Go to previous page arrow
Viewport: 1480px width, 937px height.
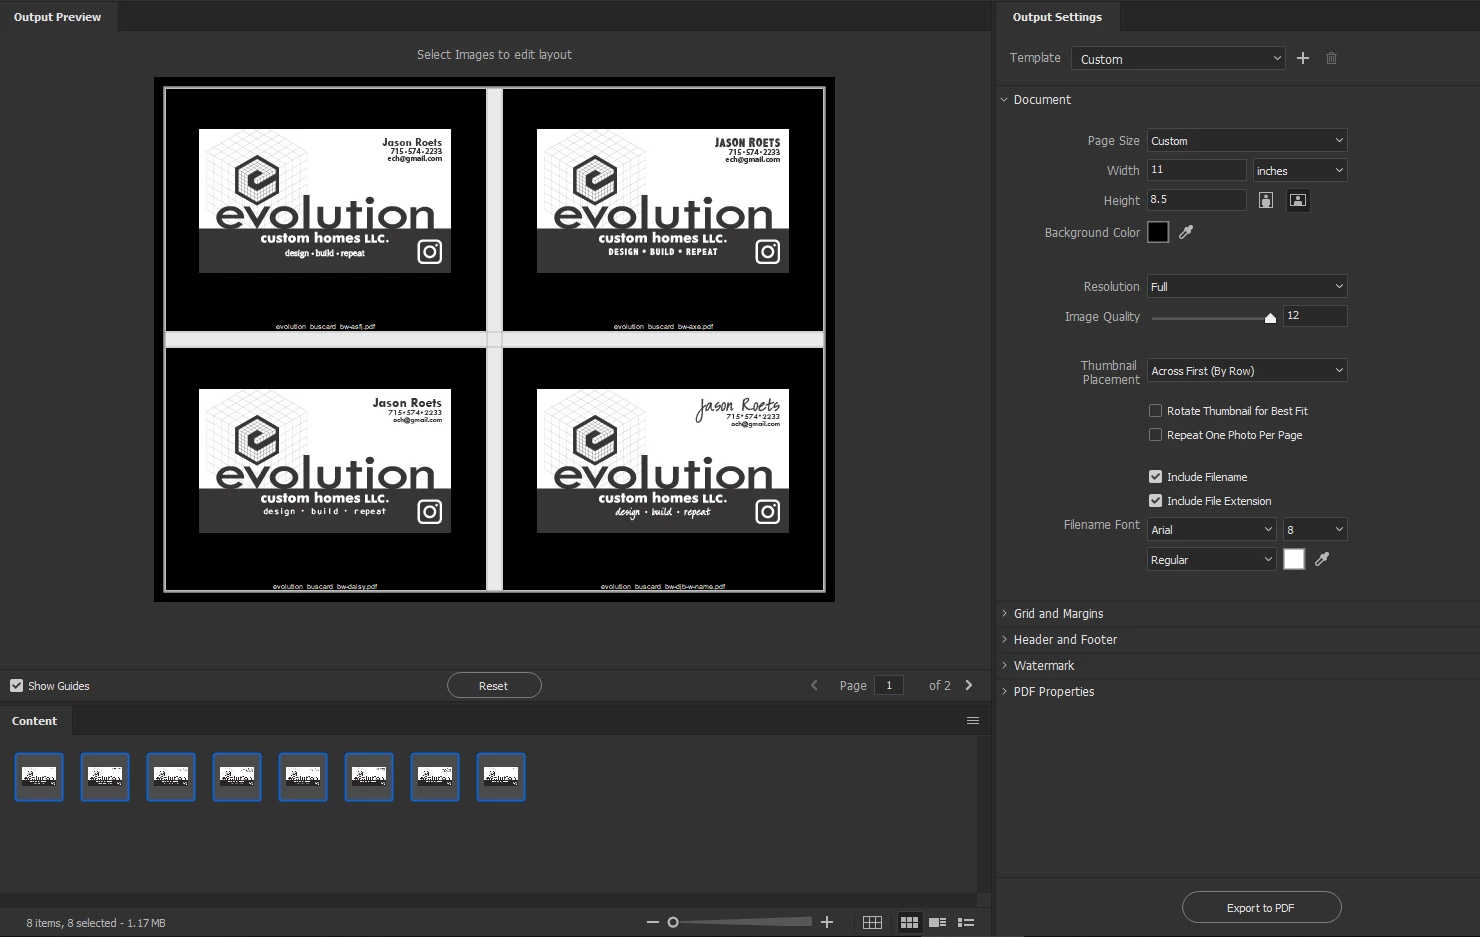click(814, 685)
